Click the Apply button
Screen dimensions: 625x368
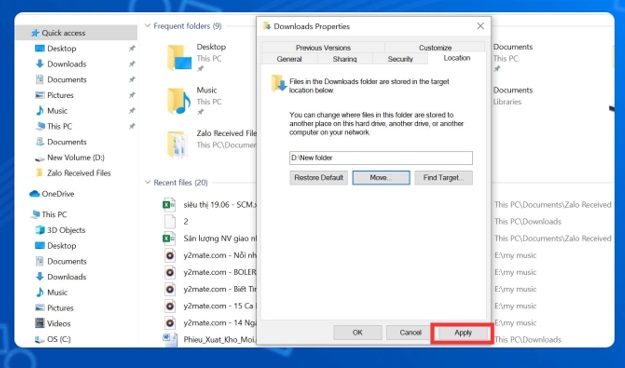pyautogui.click(x=463, y=333)
